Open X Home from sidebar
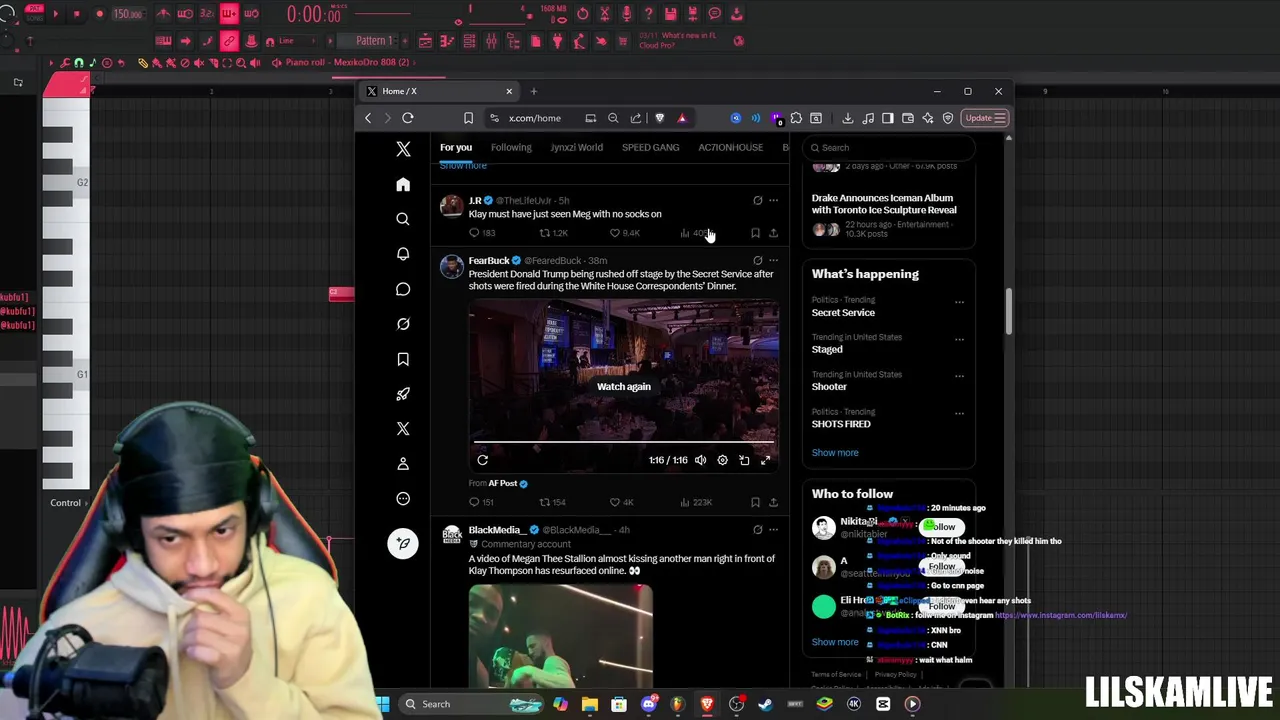The image size is (1280, 720). 403,184
